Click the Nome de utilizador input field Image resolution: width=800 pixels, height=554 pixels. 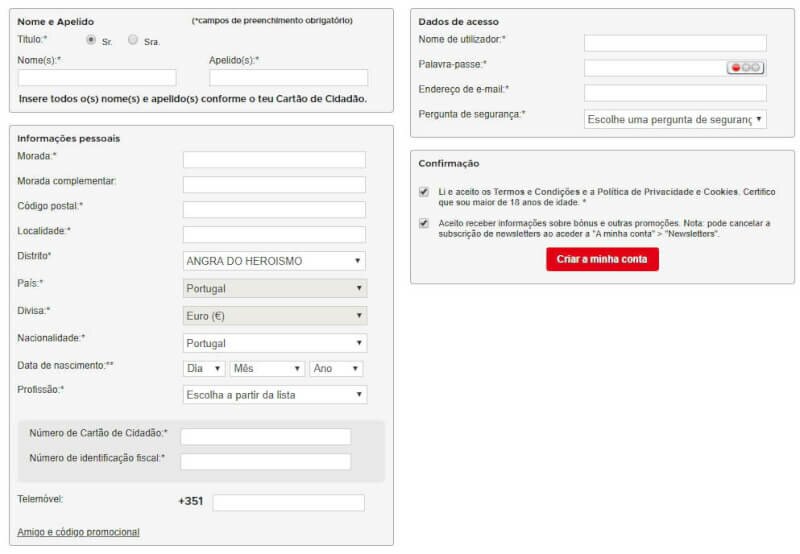click(x=675, y=43)
